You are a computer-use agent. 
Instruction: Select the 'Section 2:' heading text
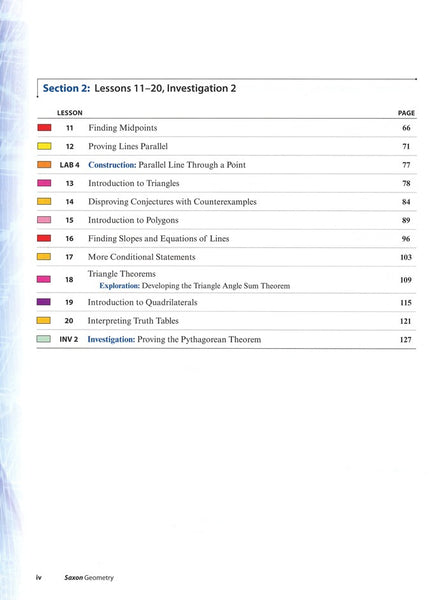pyautogui.click(x=67, y=88)
